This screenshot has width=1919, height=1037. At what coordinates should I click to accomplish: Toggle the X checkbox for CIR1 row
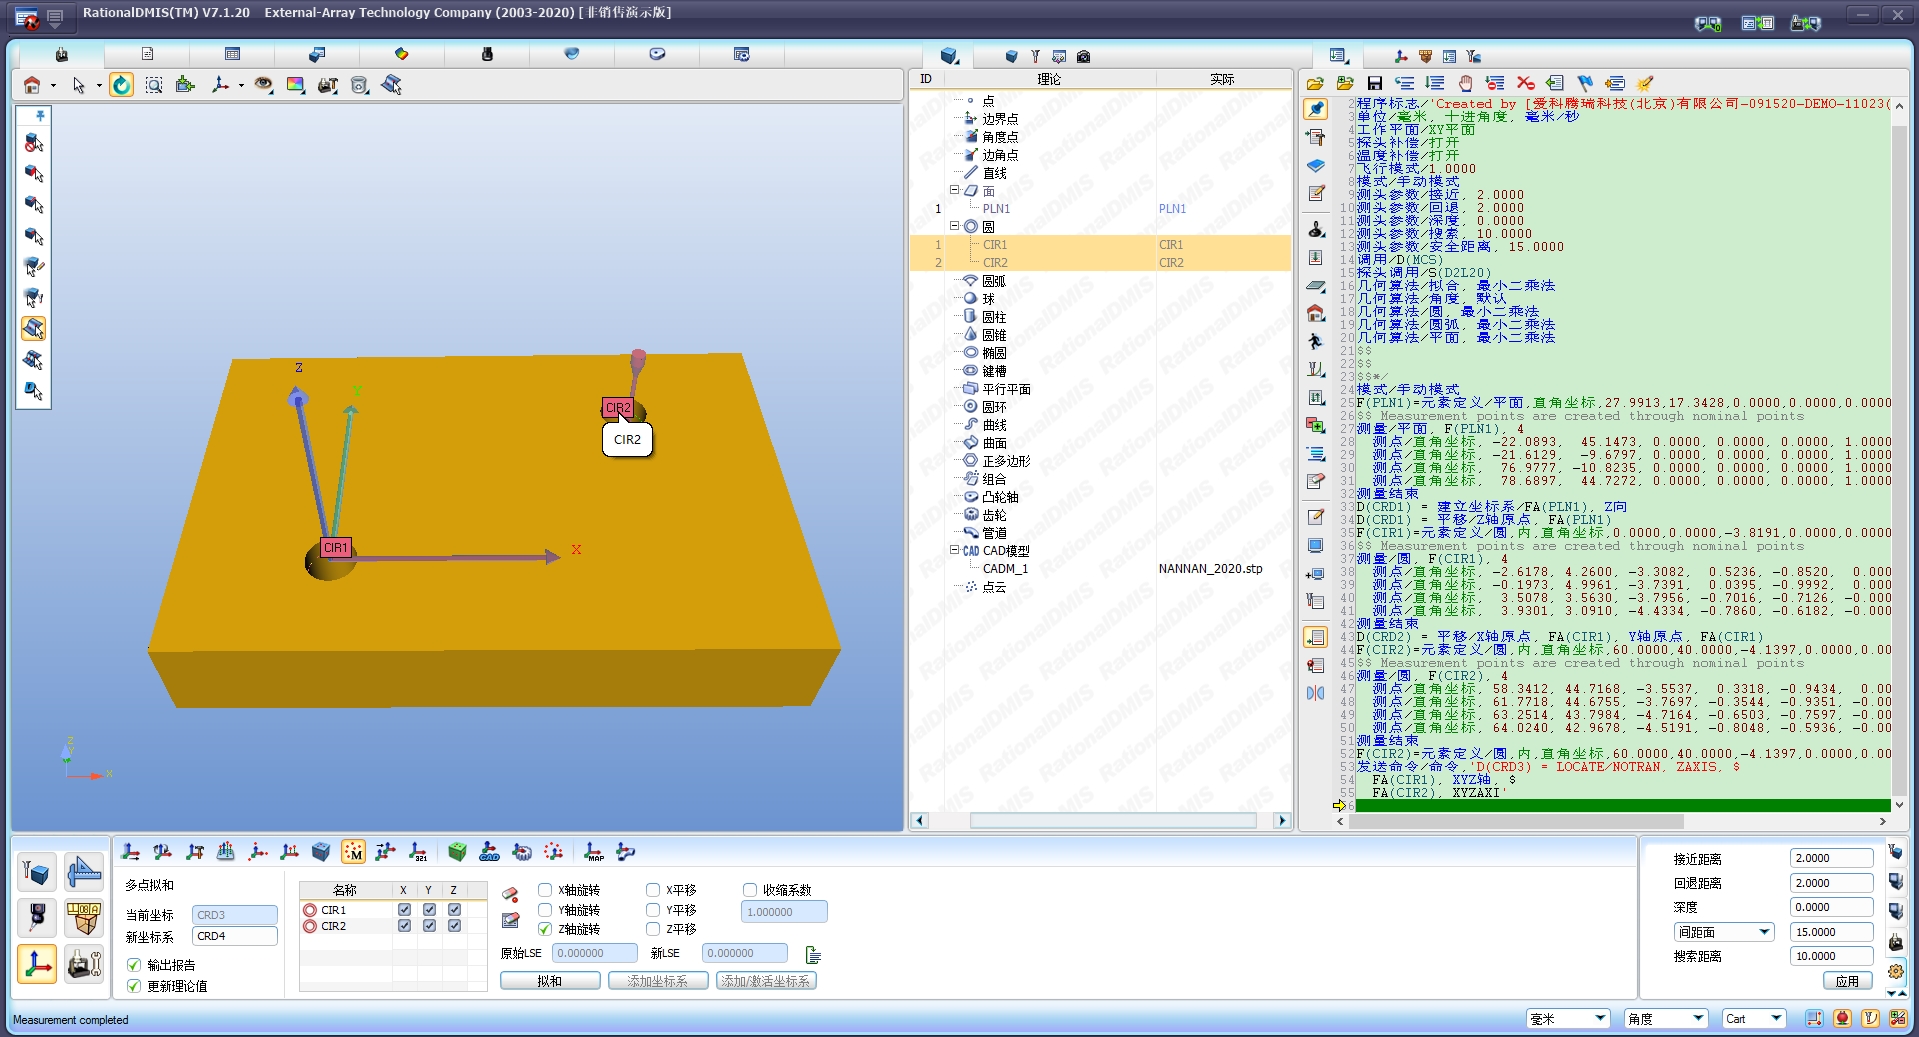[404, 910]
